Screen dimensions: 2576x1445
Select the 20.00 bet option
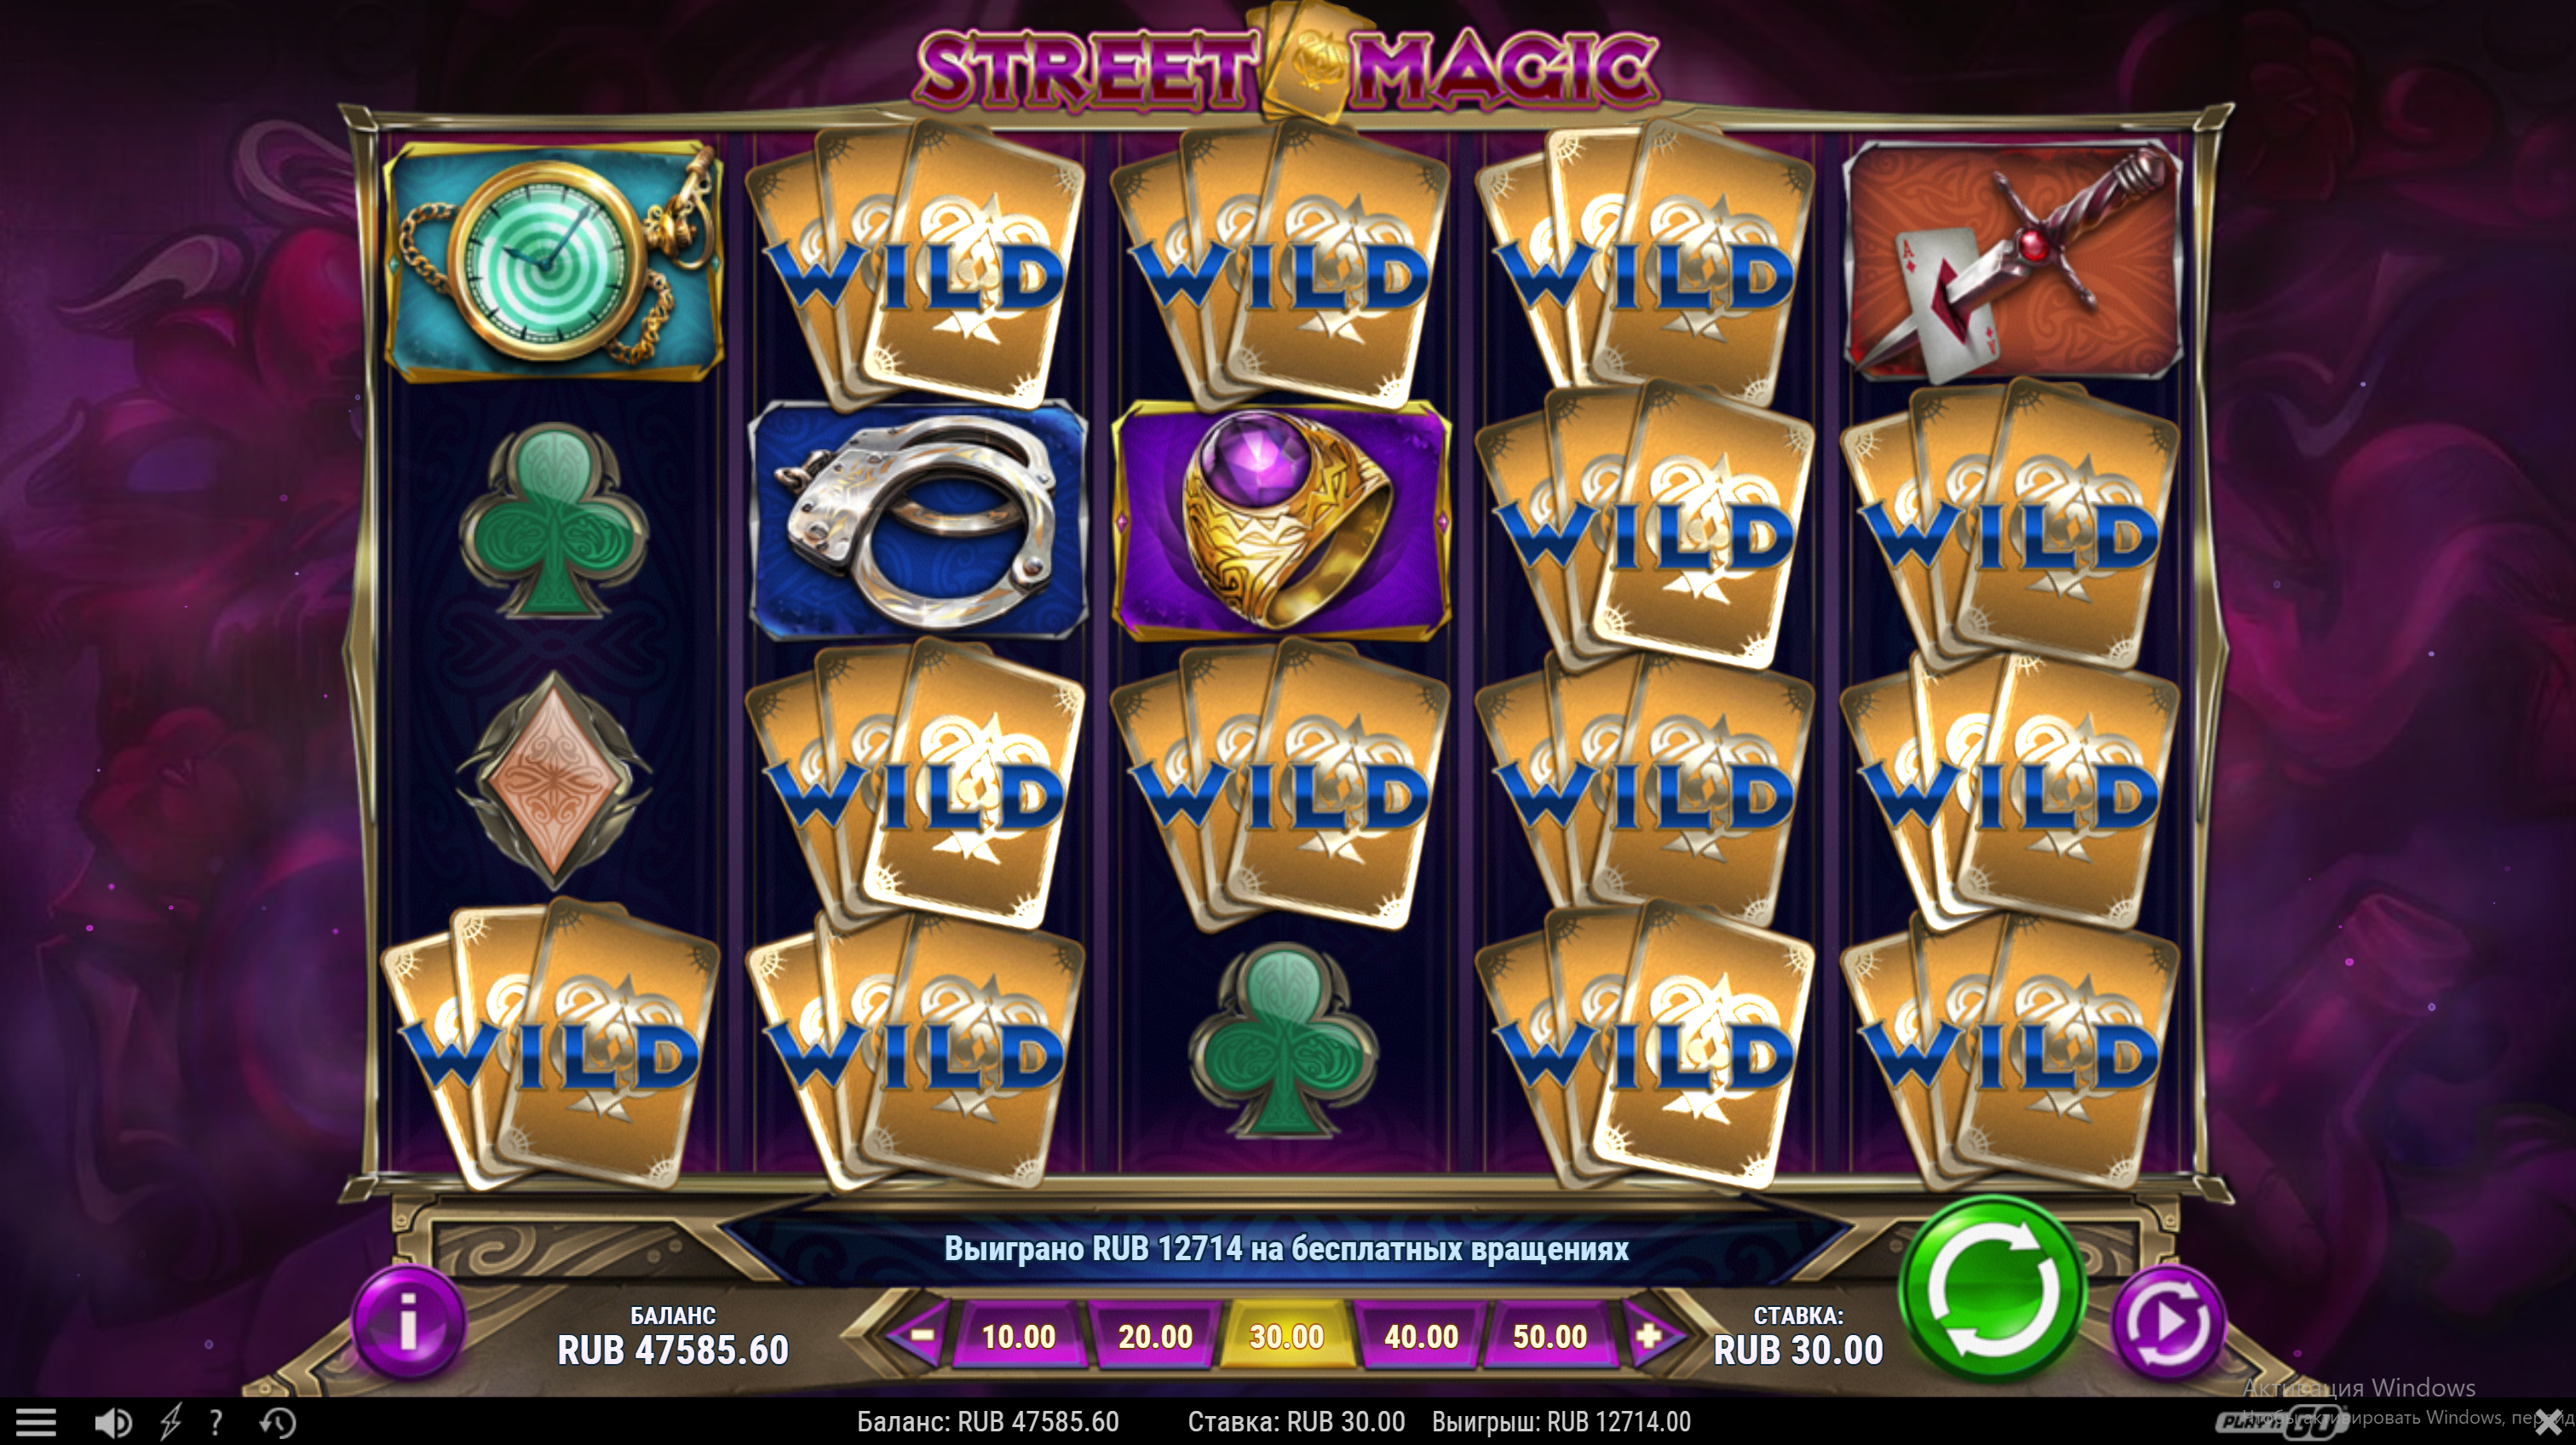pos(1154,1336)
